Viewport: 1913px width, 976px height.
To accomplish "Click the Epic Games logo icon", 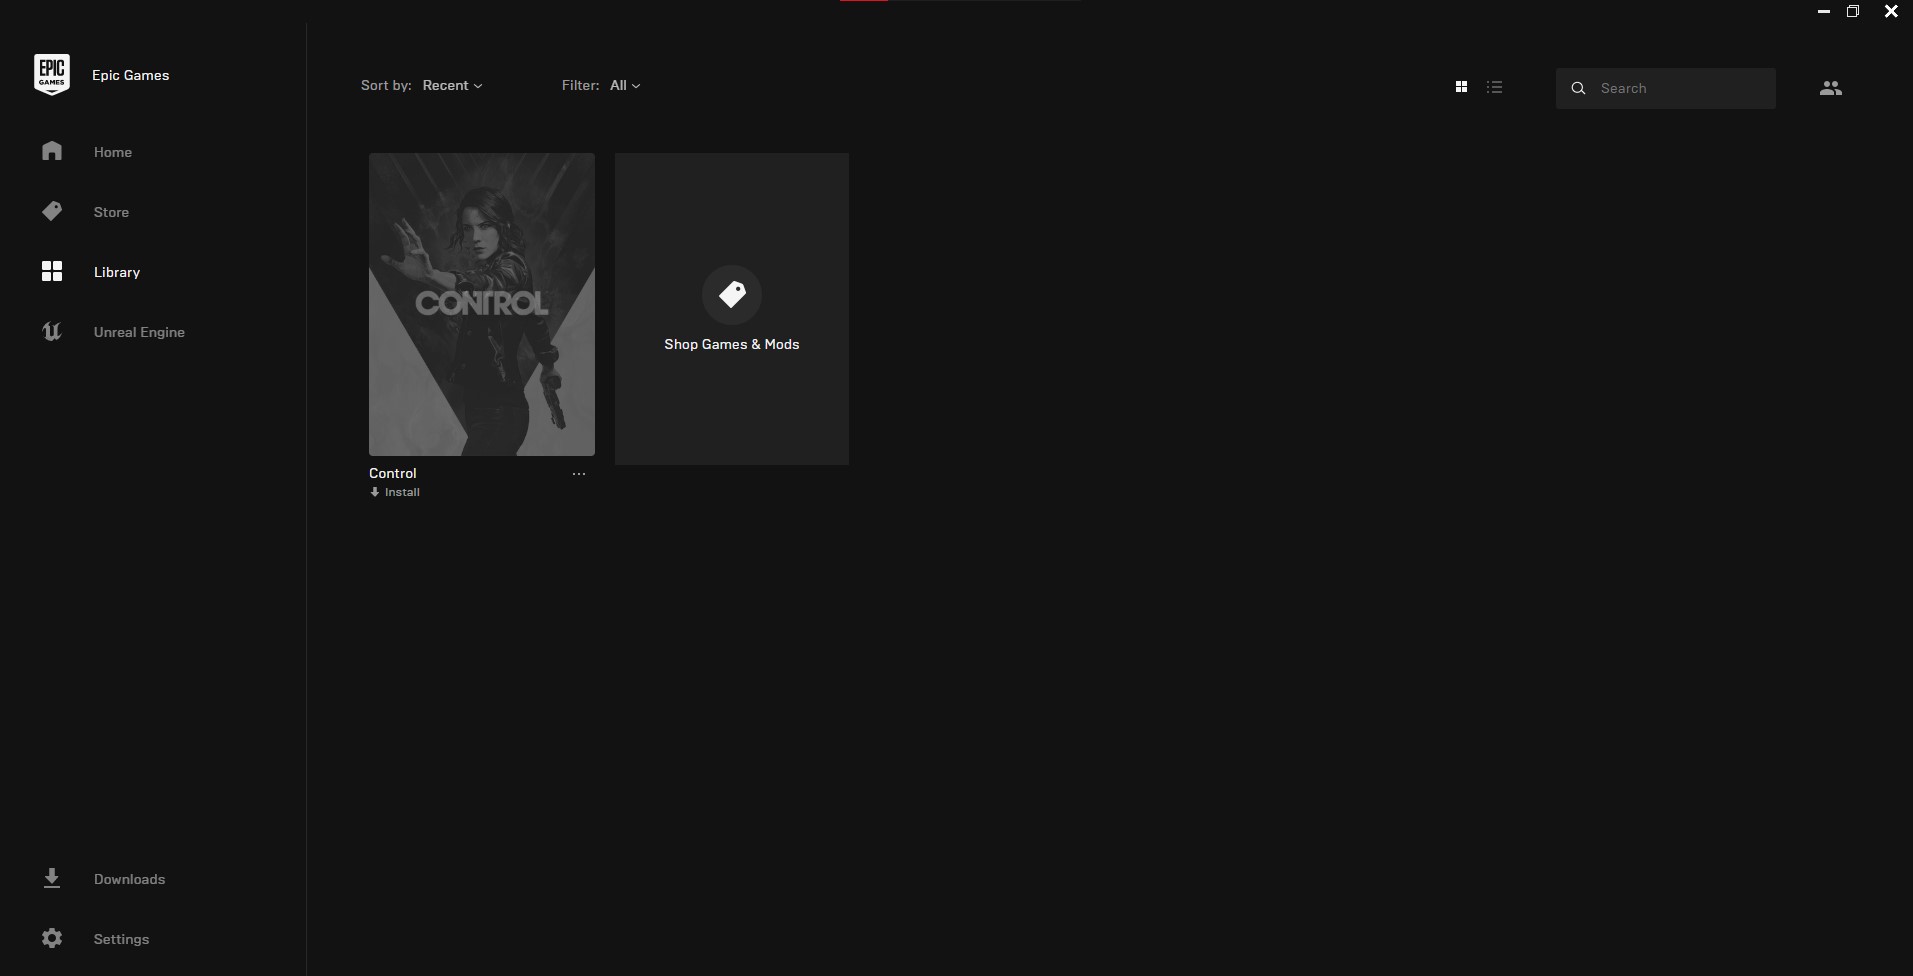I will 52,75.
